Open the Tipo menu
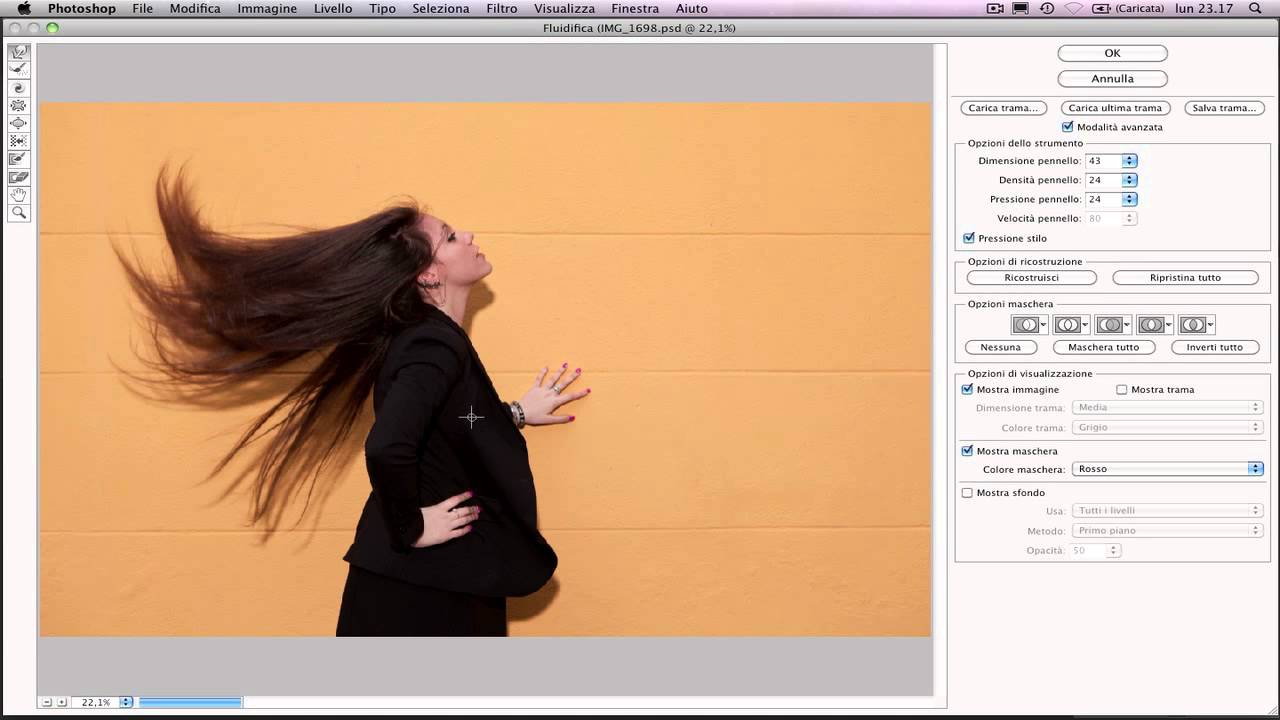Viewport: 1280px width, 720px height. pyautogui.click(x=382, y=8)
